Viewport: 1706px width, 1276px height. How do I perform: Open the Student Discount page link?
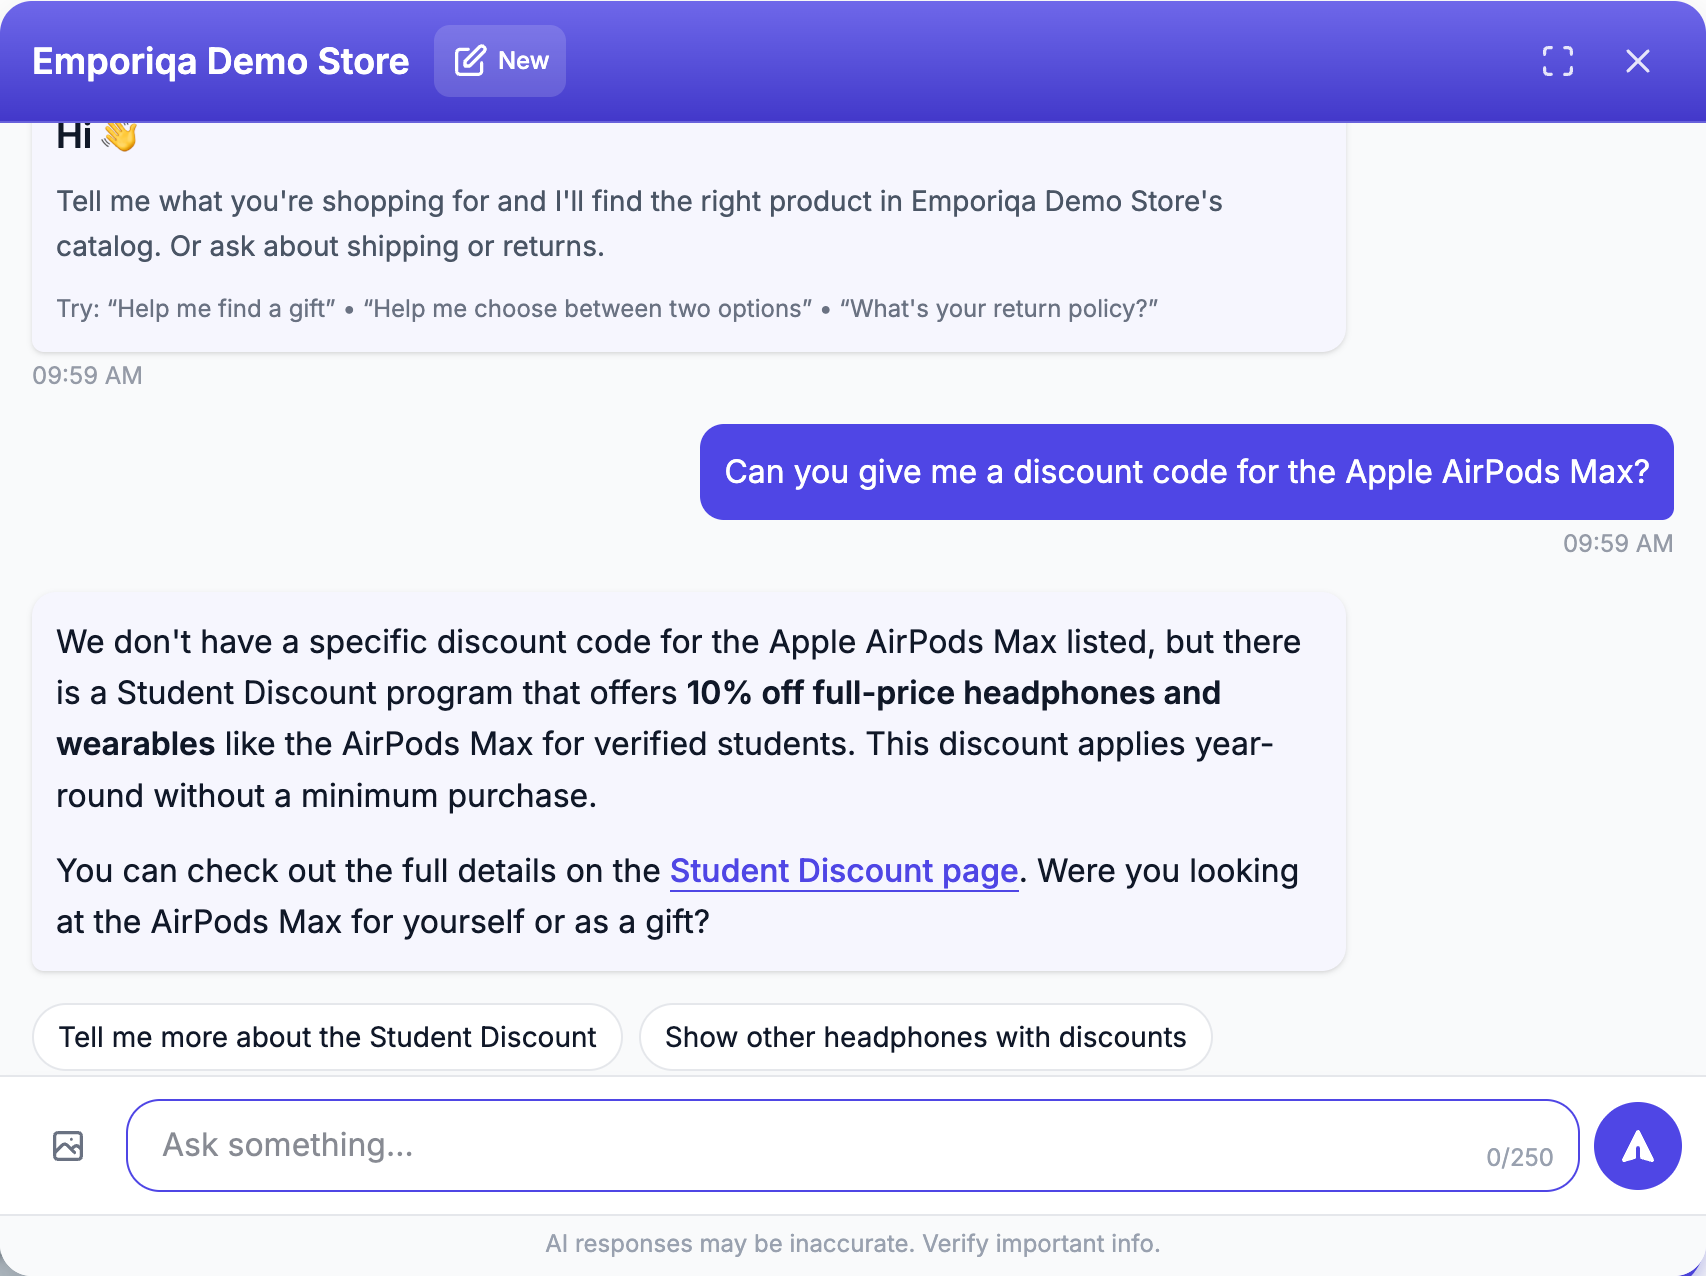coord(844,871)
